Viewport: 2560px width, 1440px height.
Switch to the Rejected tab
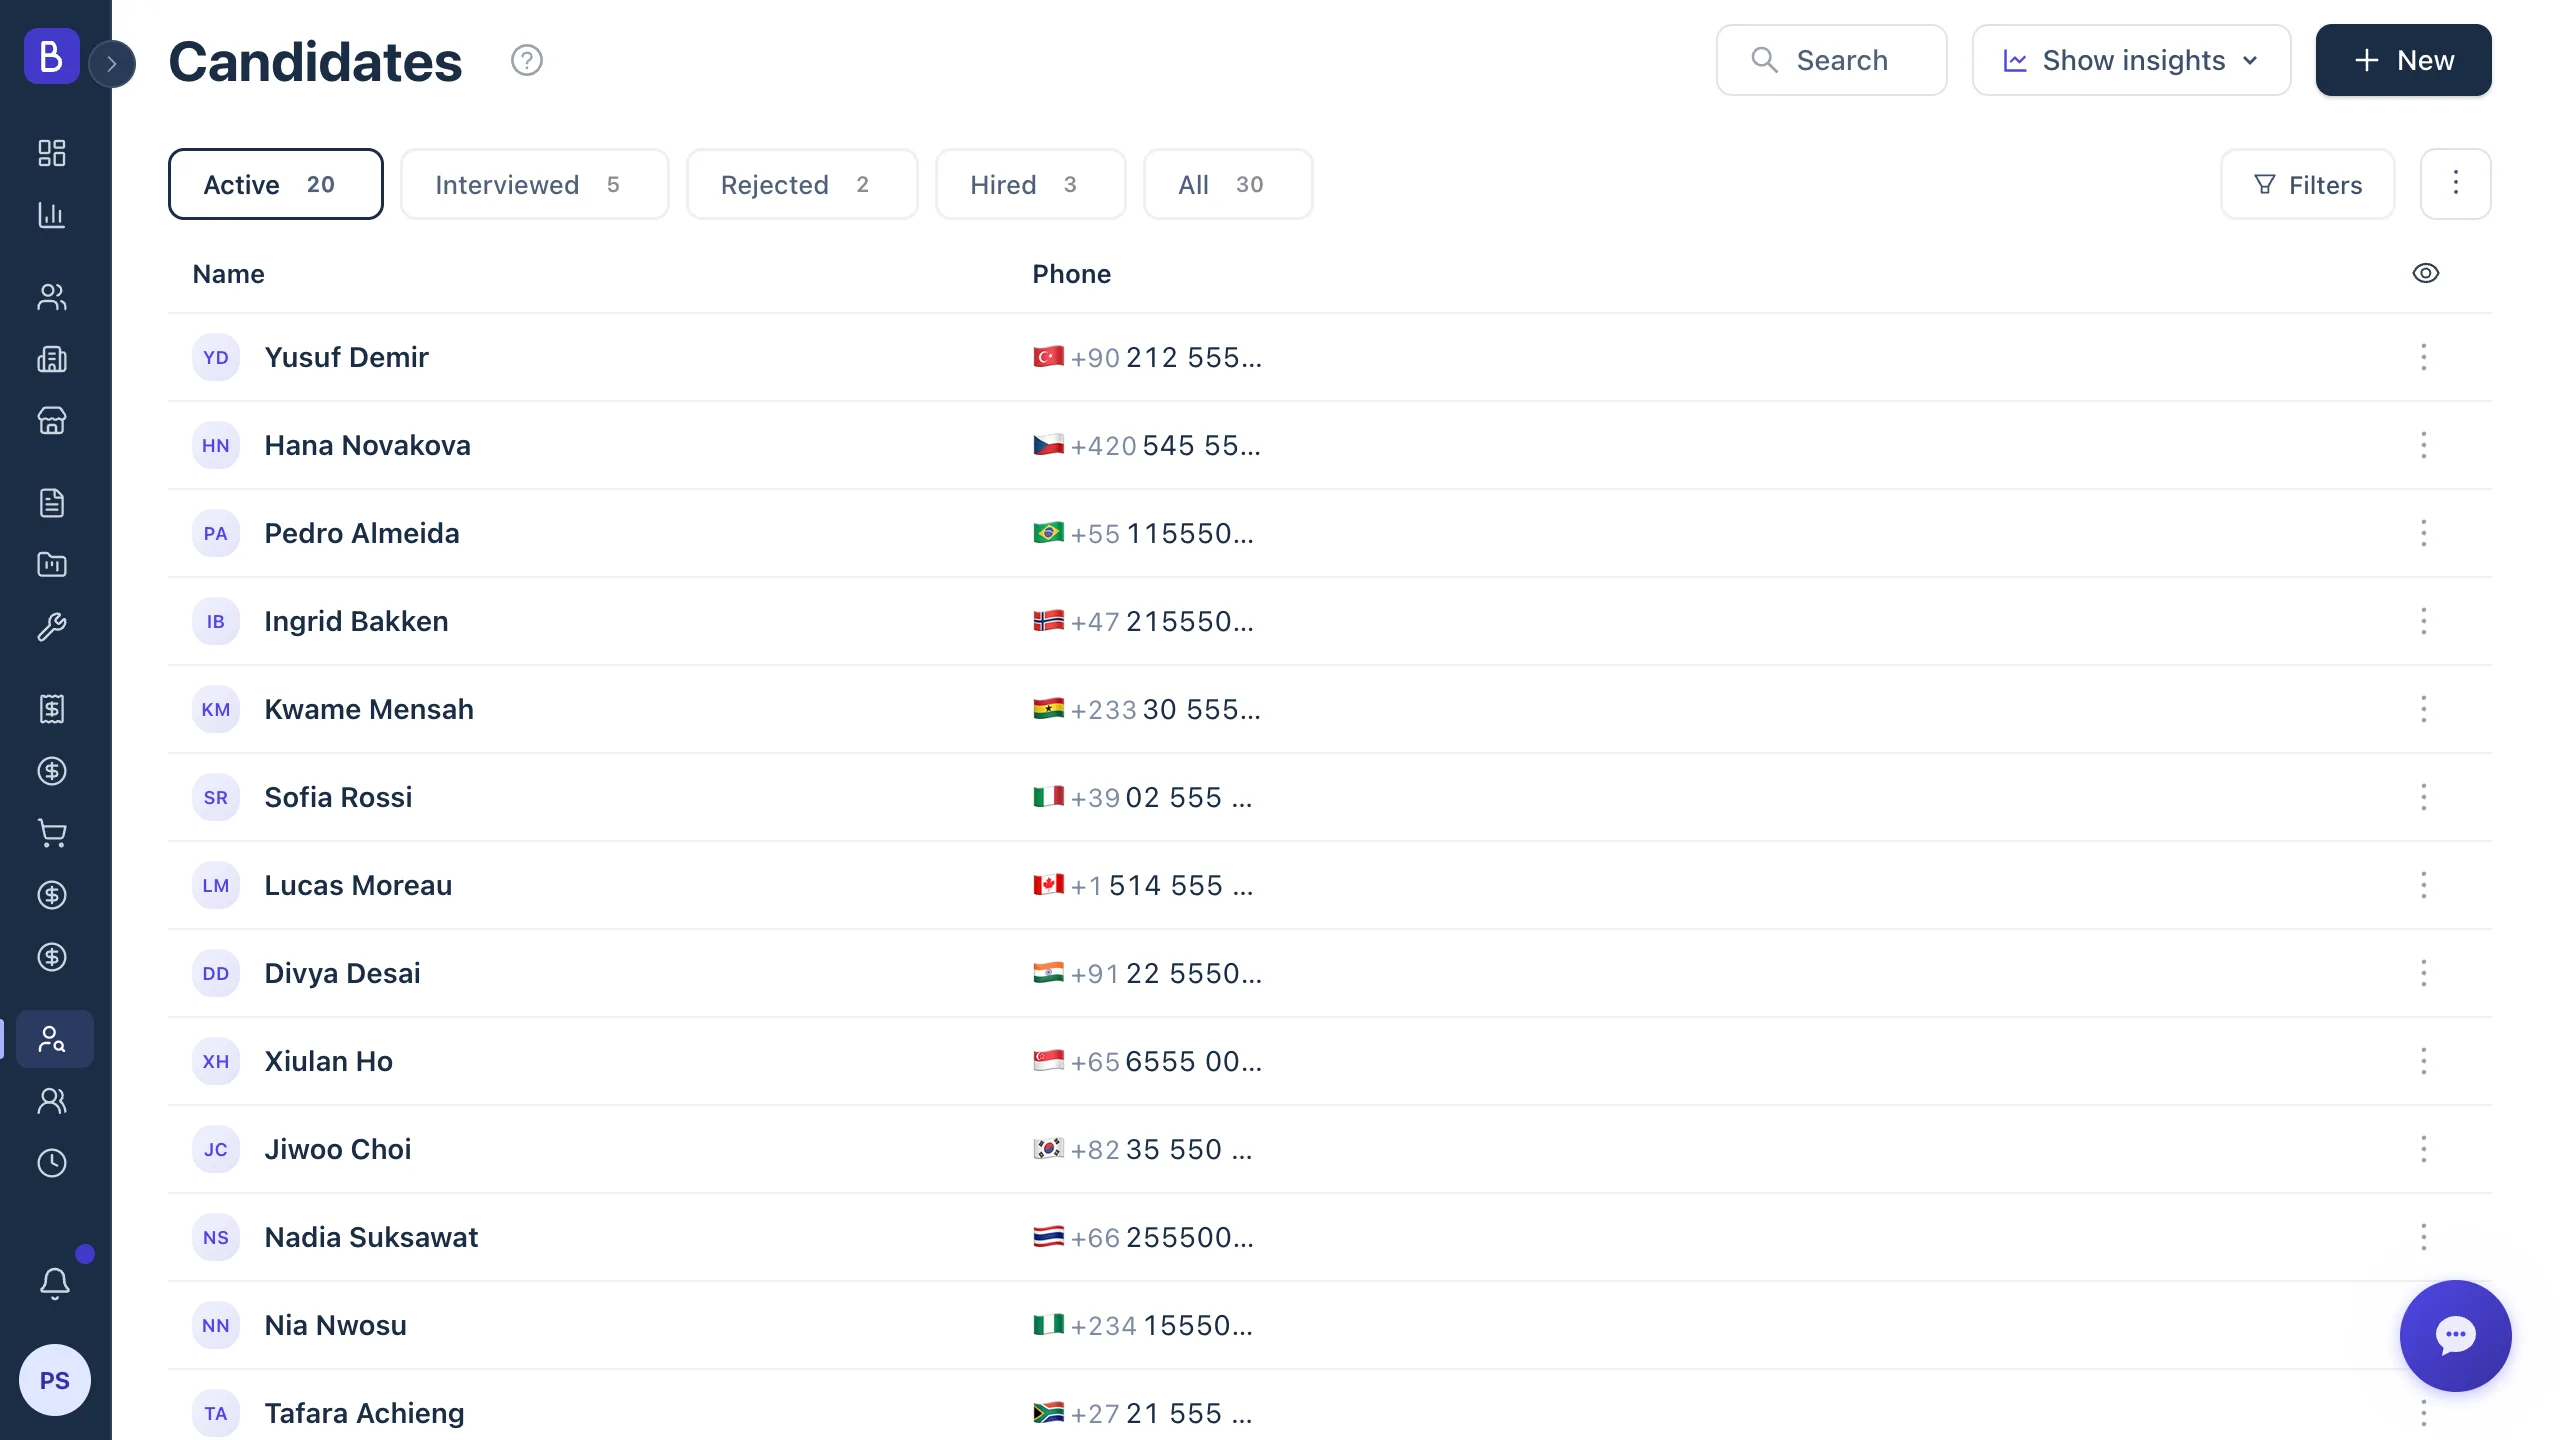click(x=802, y=184)
